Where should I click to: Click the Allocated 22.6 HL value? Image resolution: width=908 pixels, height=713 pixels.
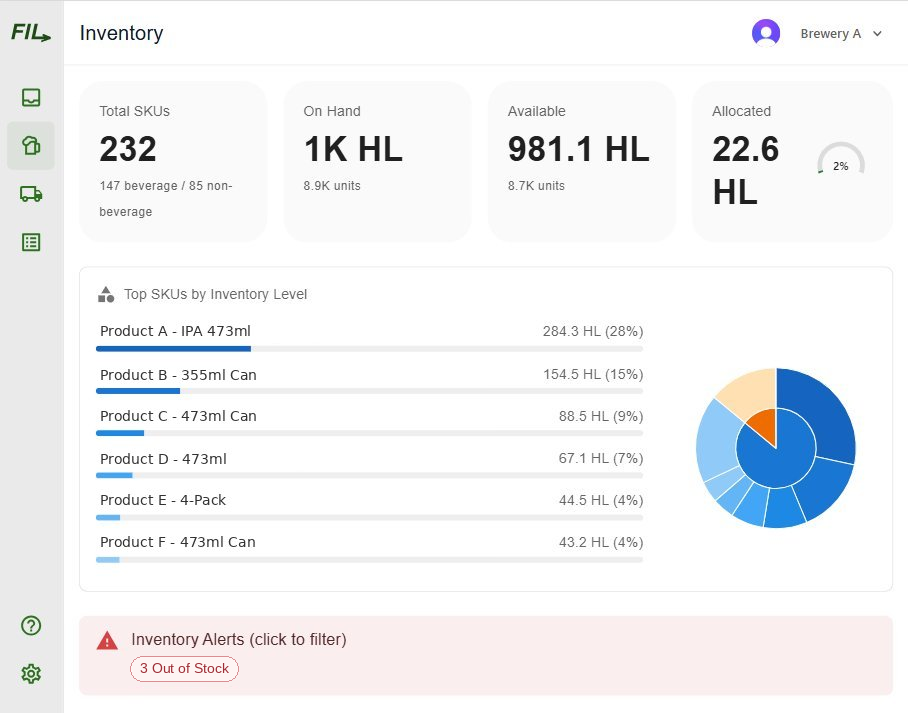746,170
